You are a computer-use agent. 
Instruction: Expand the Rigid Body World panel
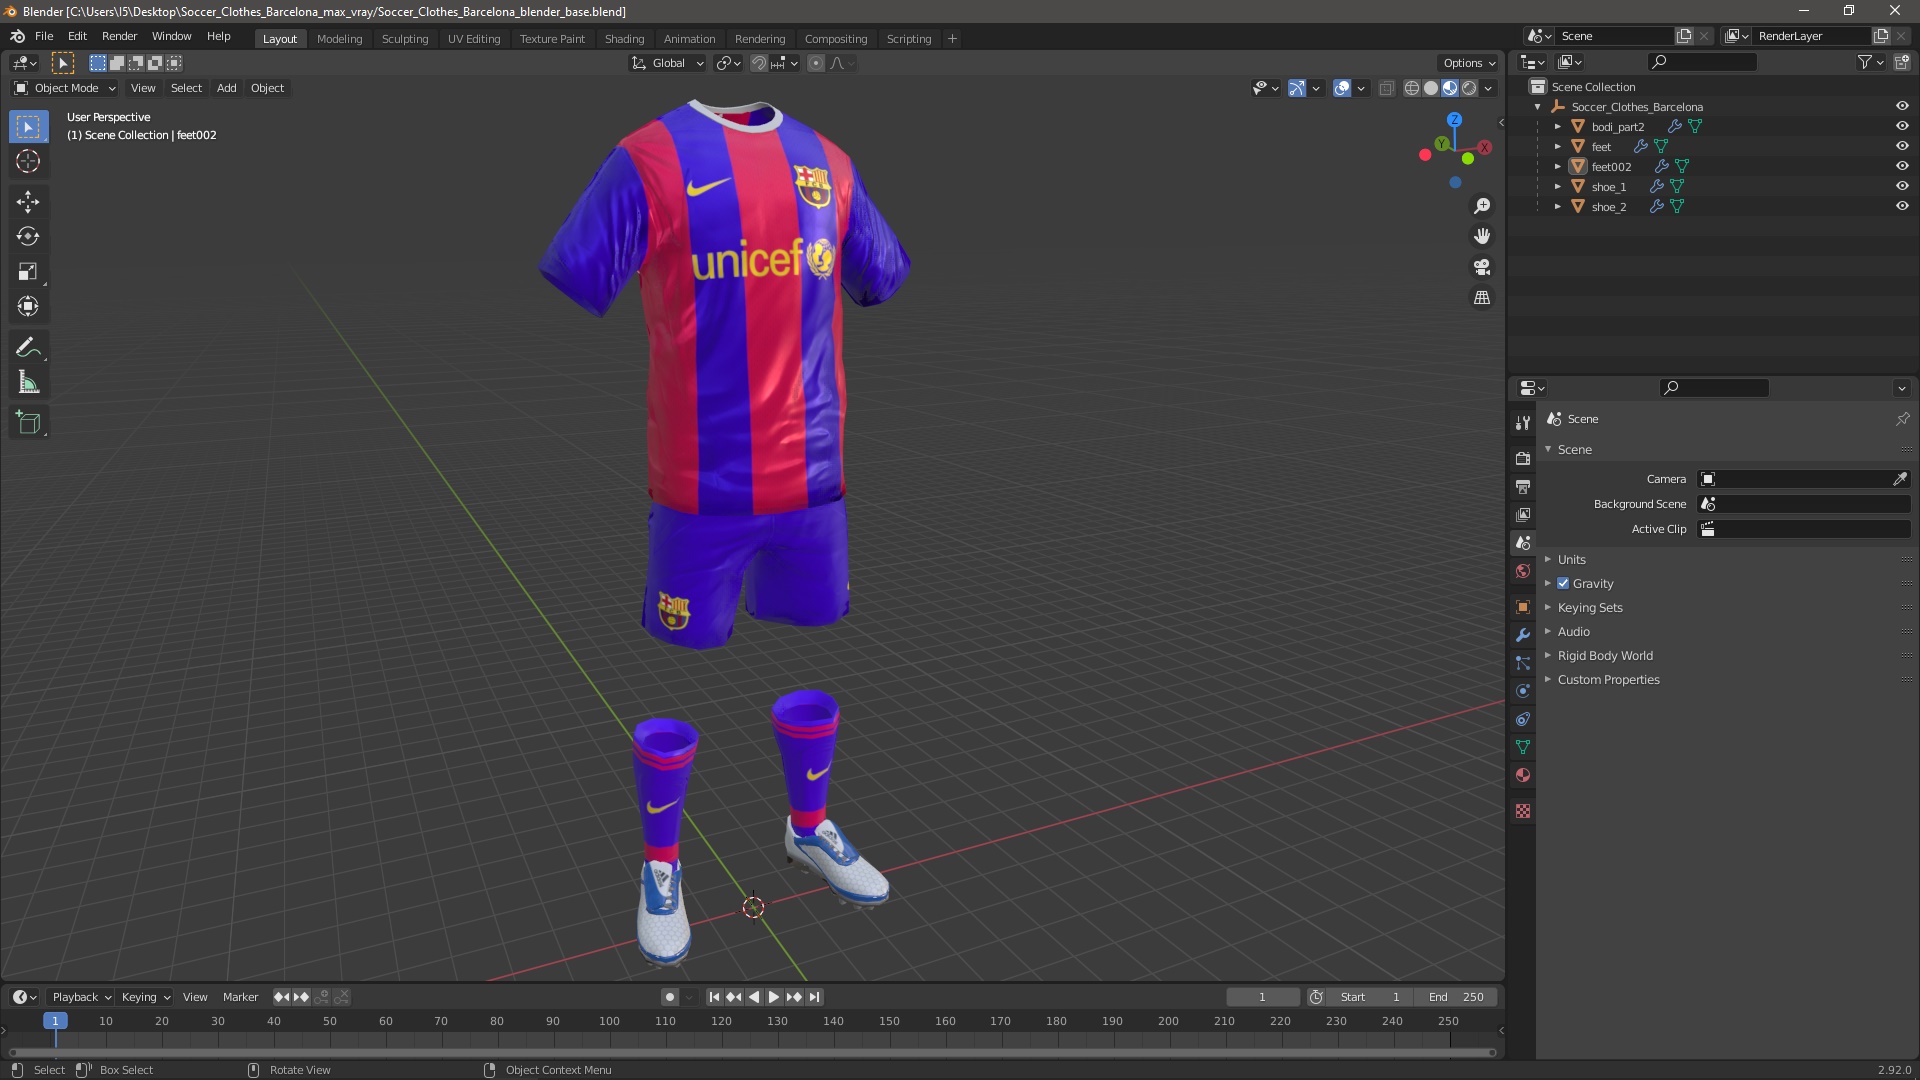coord(1605,656)
